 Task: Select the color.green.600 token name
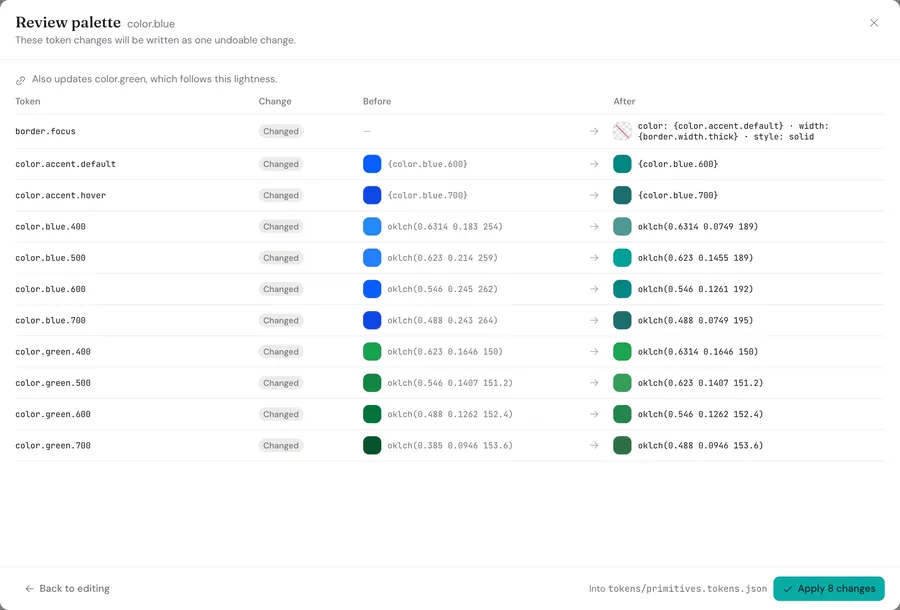[x=53, y=414]
